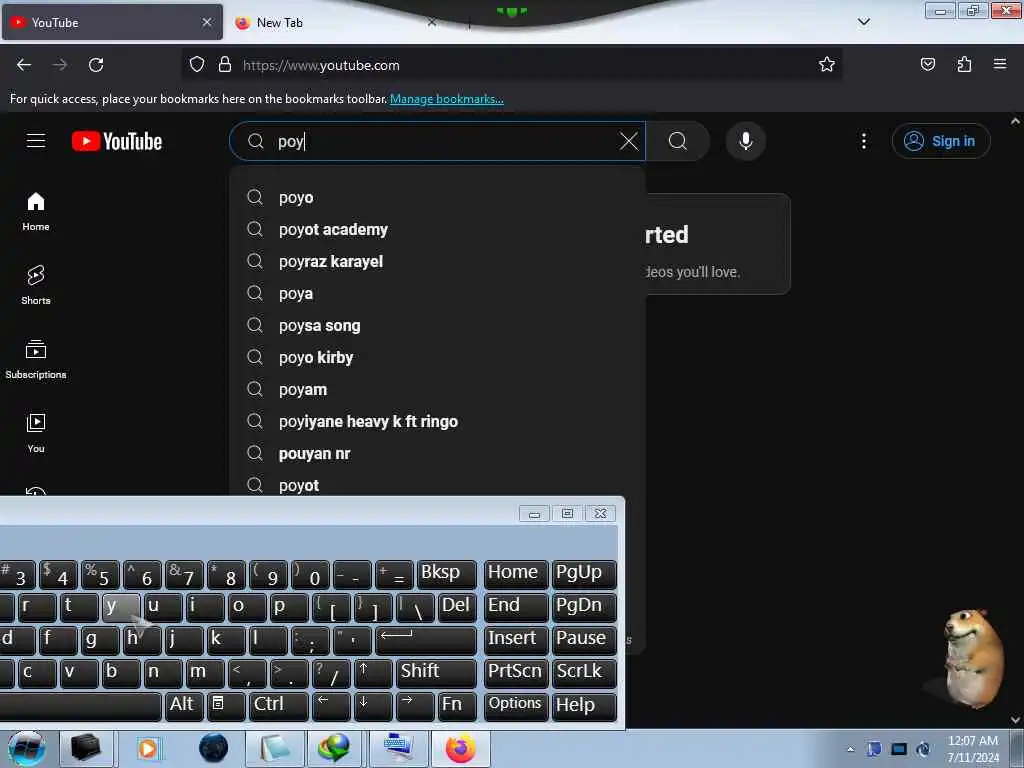Select suggestion "poyo kirby"
The image size is (1024, 768).
pos(438,357)
